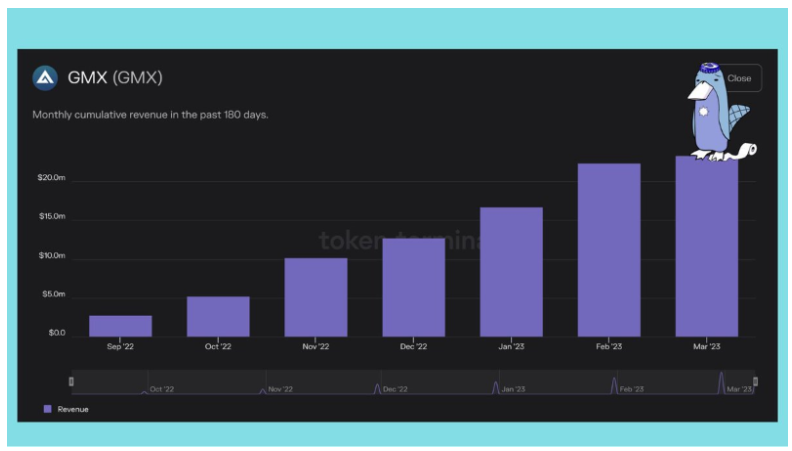Click the Feb '23 x-axis label
Image resolution: width=792 pixels, height=451 pixels.
pyautogui.click(x=609, y=346)
